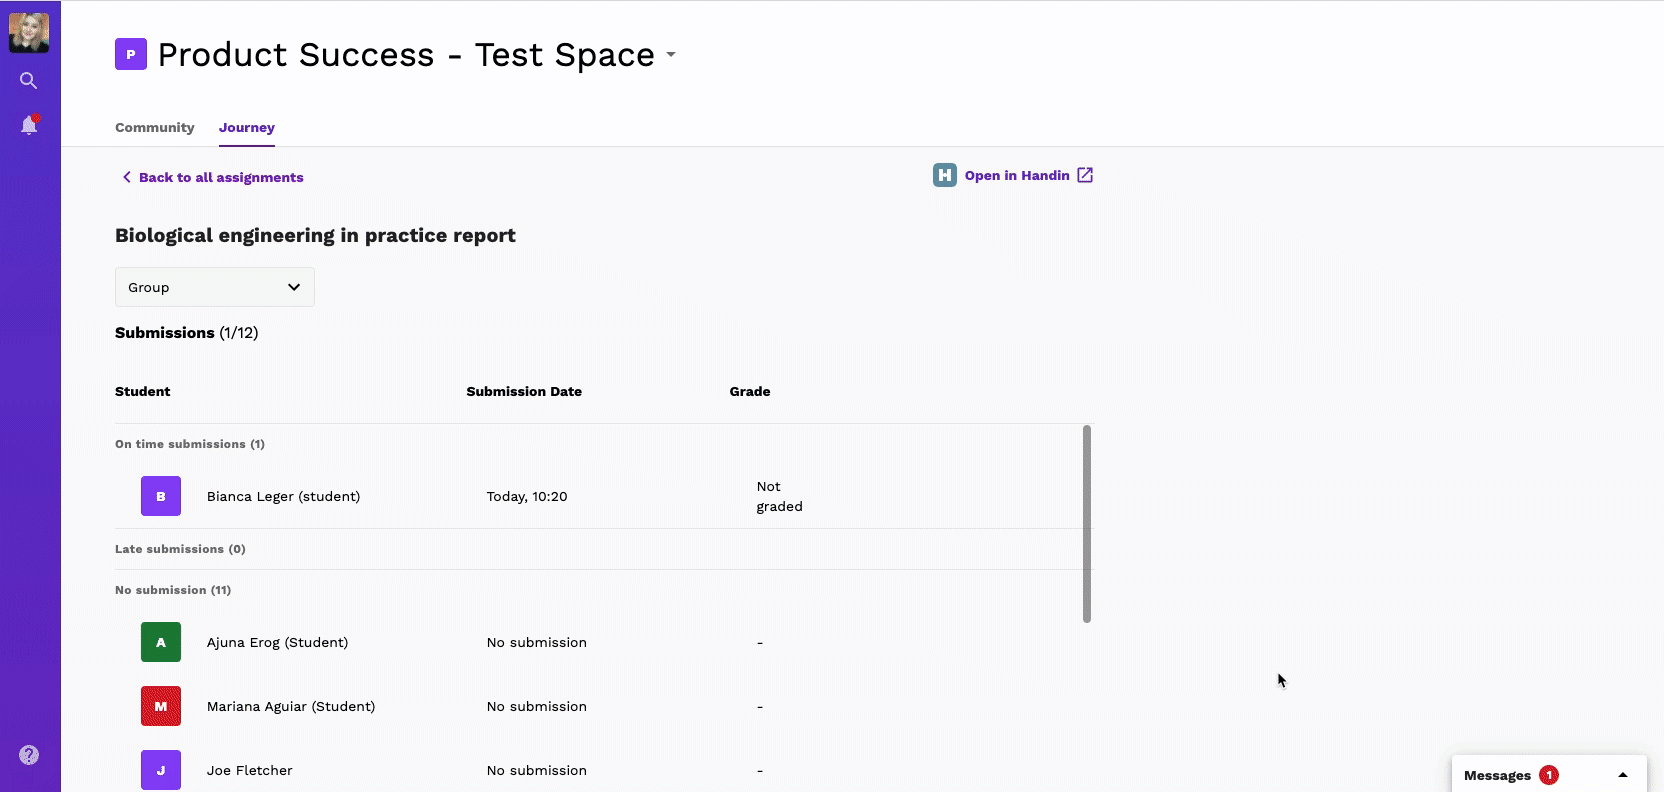Click the purple P space icon
The image size is (1664, 792).
(x=131, y=54)
